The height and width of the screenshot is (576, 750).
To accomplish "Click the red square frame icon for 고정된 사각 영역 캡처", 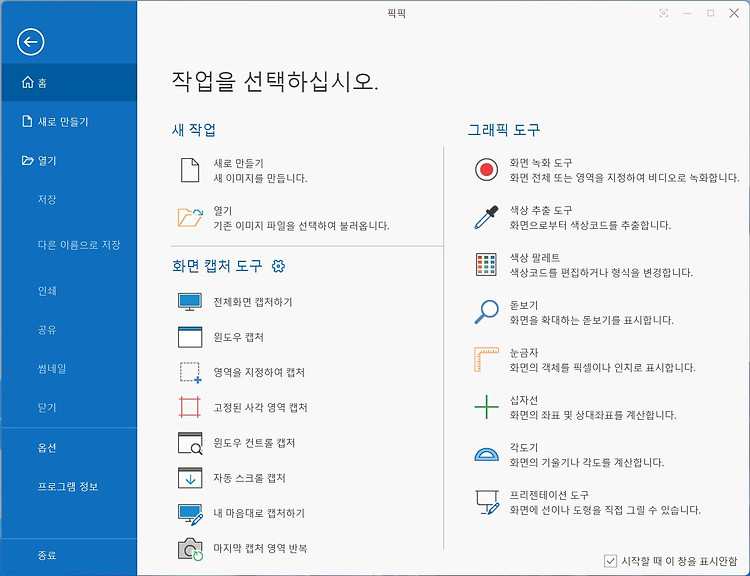I will 190,408.
